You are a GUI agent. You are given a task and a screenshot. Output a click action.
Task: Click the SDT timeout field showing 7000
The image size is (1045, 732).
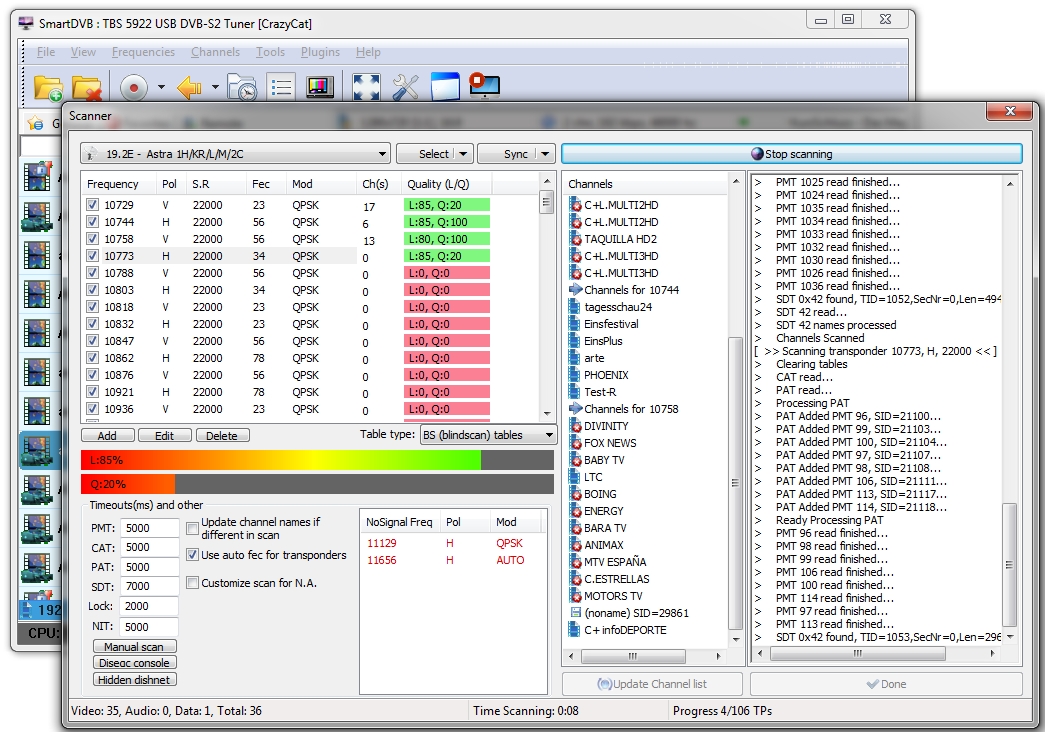(149, 586)
